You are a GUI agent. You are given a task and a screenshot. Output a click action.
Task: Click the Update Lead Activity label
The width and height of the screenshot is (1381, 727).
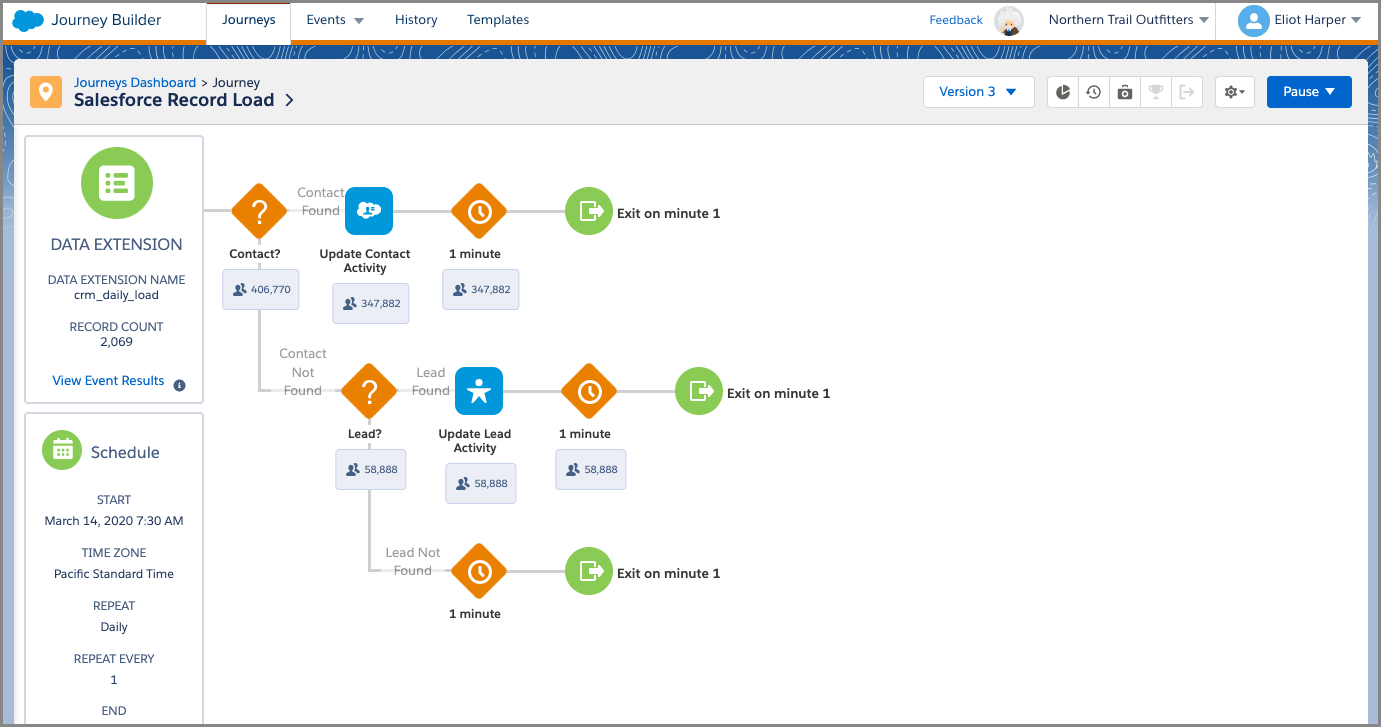tap(475, 441)
